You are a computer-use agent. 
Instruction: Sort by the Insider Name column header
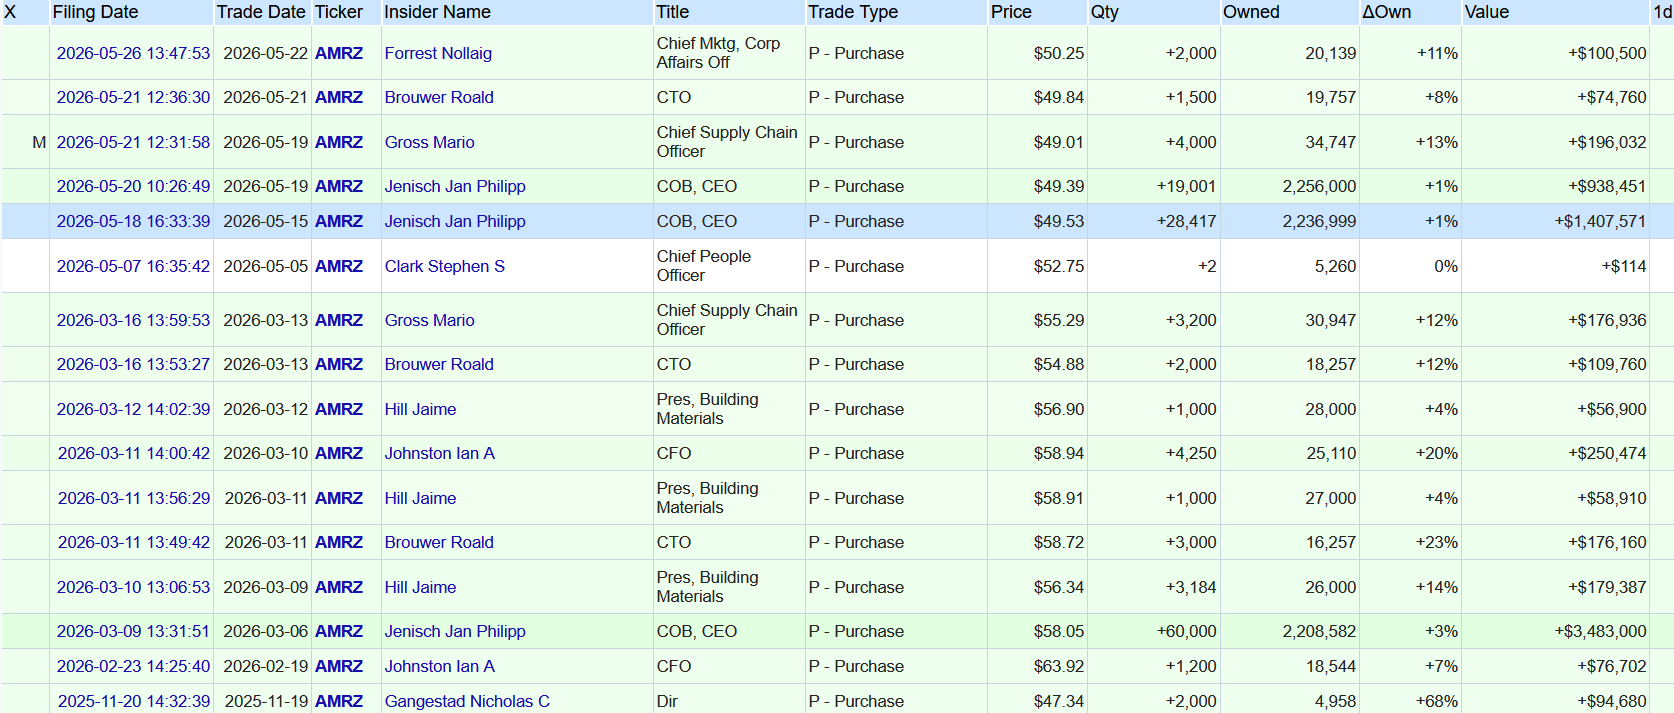pyautogui.click(x=437, y=12)
